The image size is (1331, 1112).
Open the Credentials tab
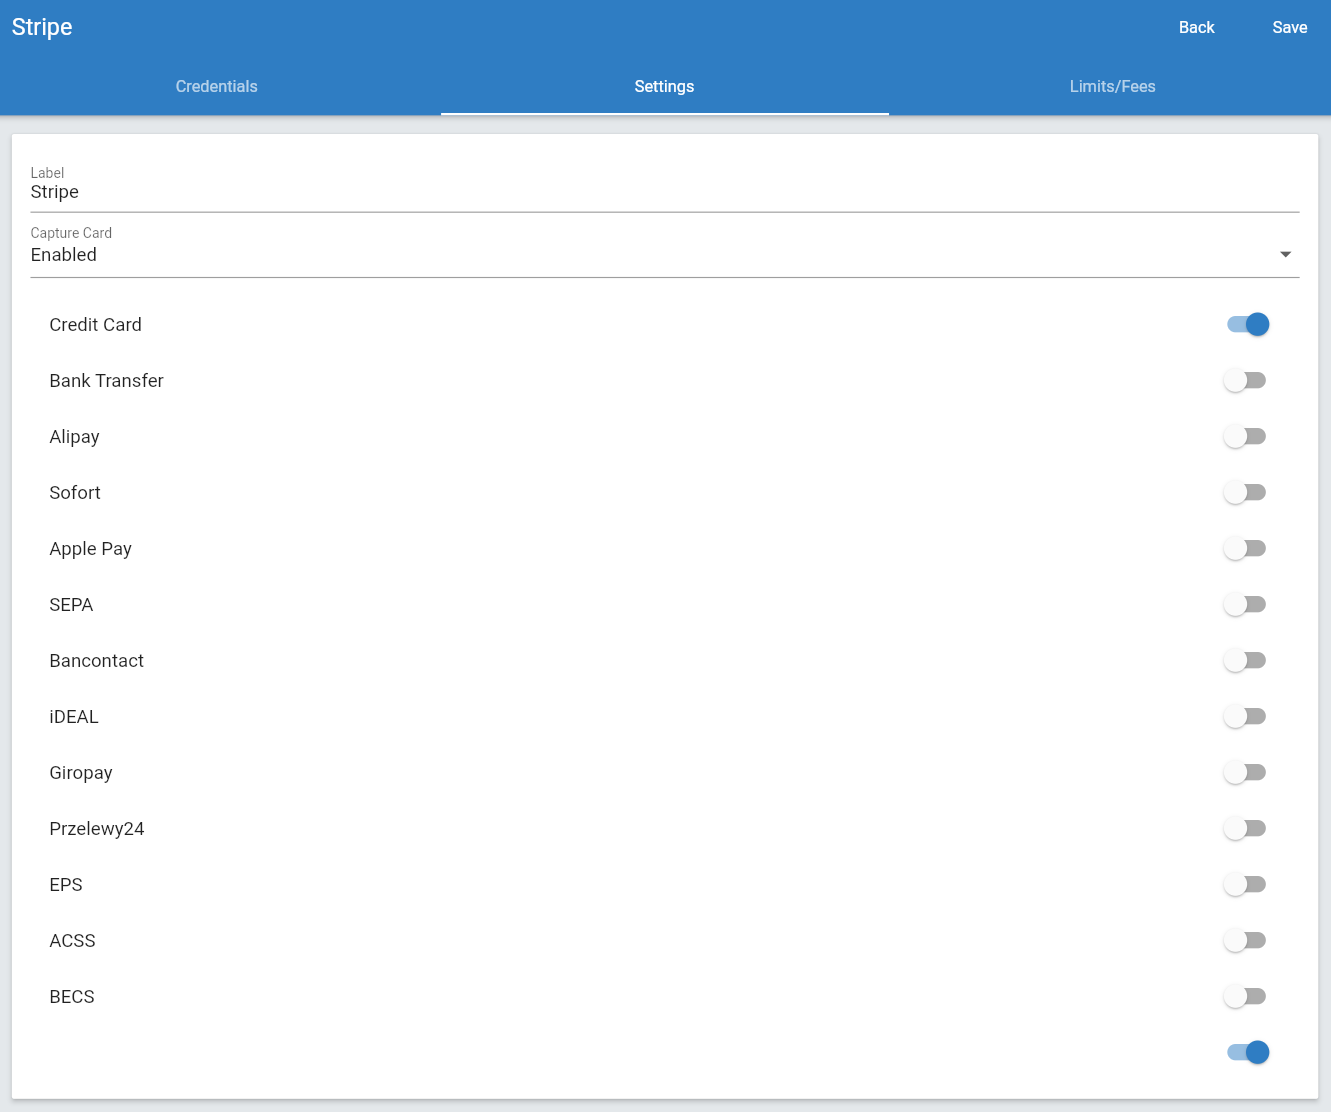pyautogui.click(x=216, y=86)
